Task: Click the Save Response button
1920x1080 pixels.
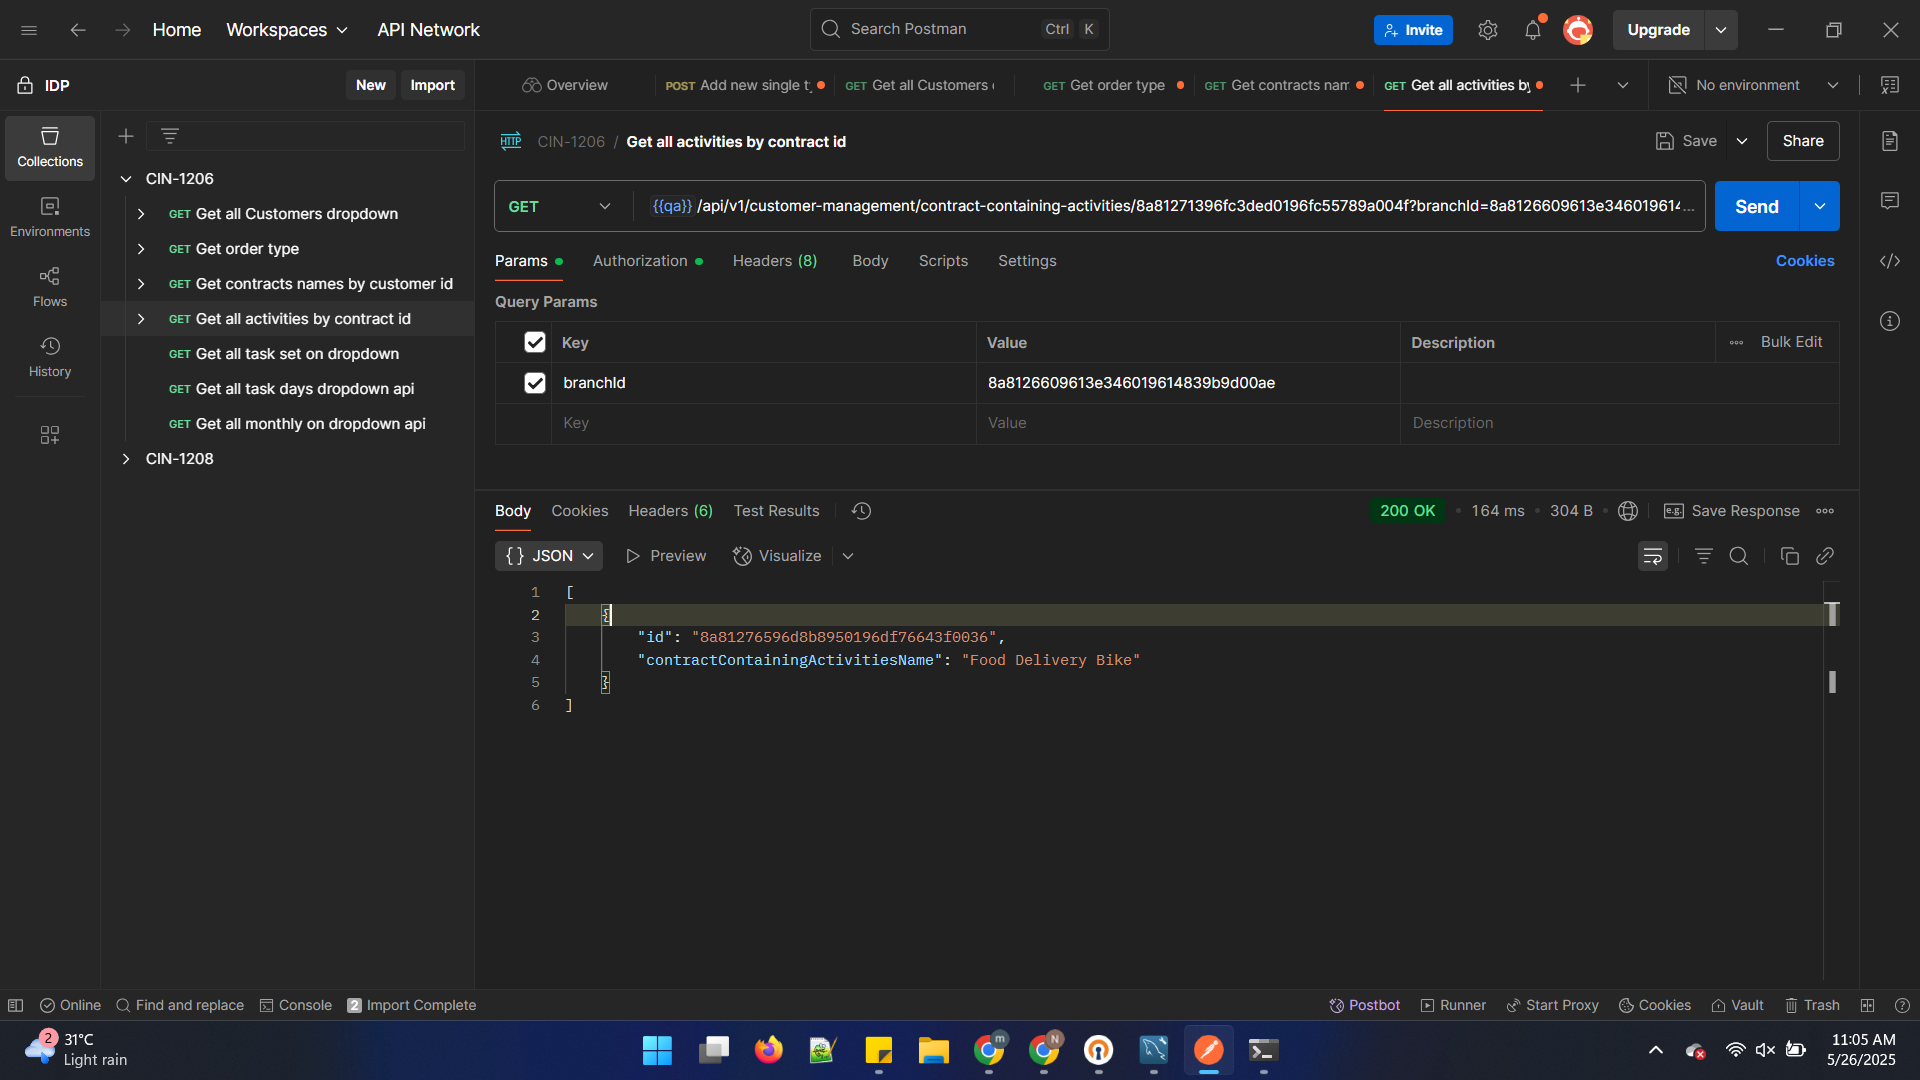Action: tap(1732, 511)
